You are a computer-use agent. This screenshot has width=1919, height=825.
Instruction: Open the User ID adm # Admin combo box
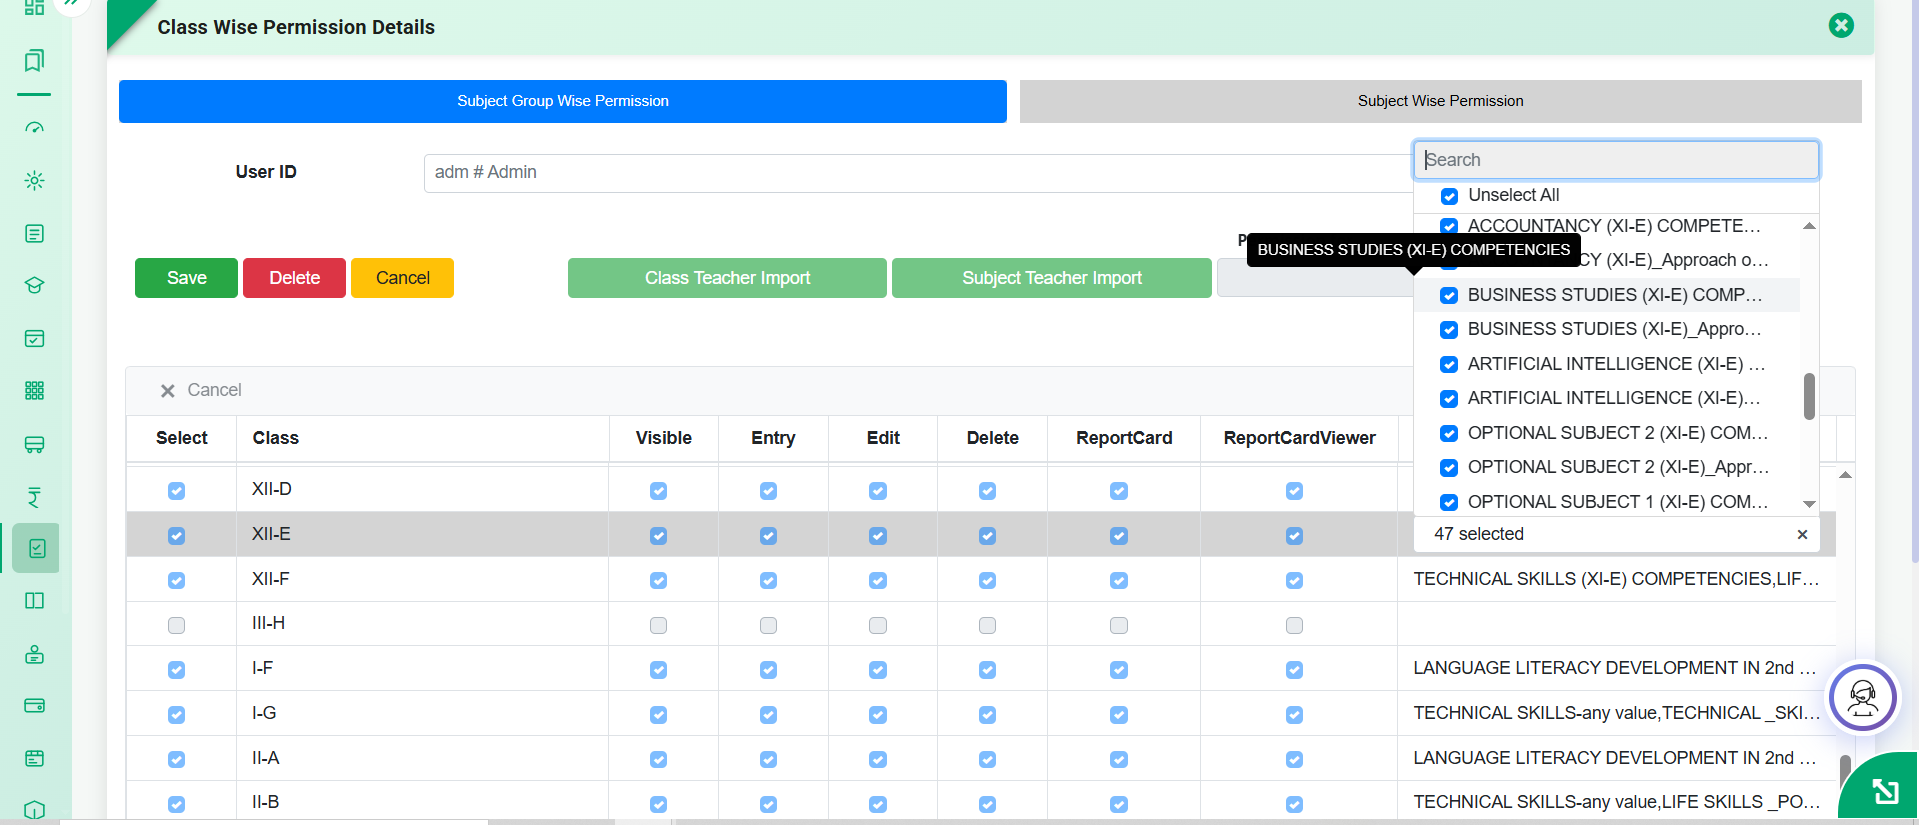pyautogui.click(x=918, y=173)
